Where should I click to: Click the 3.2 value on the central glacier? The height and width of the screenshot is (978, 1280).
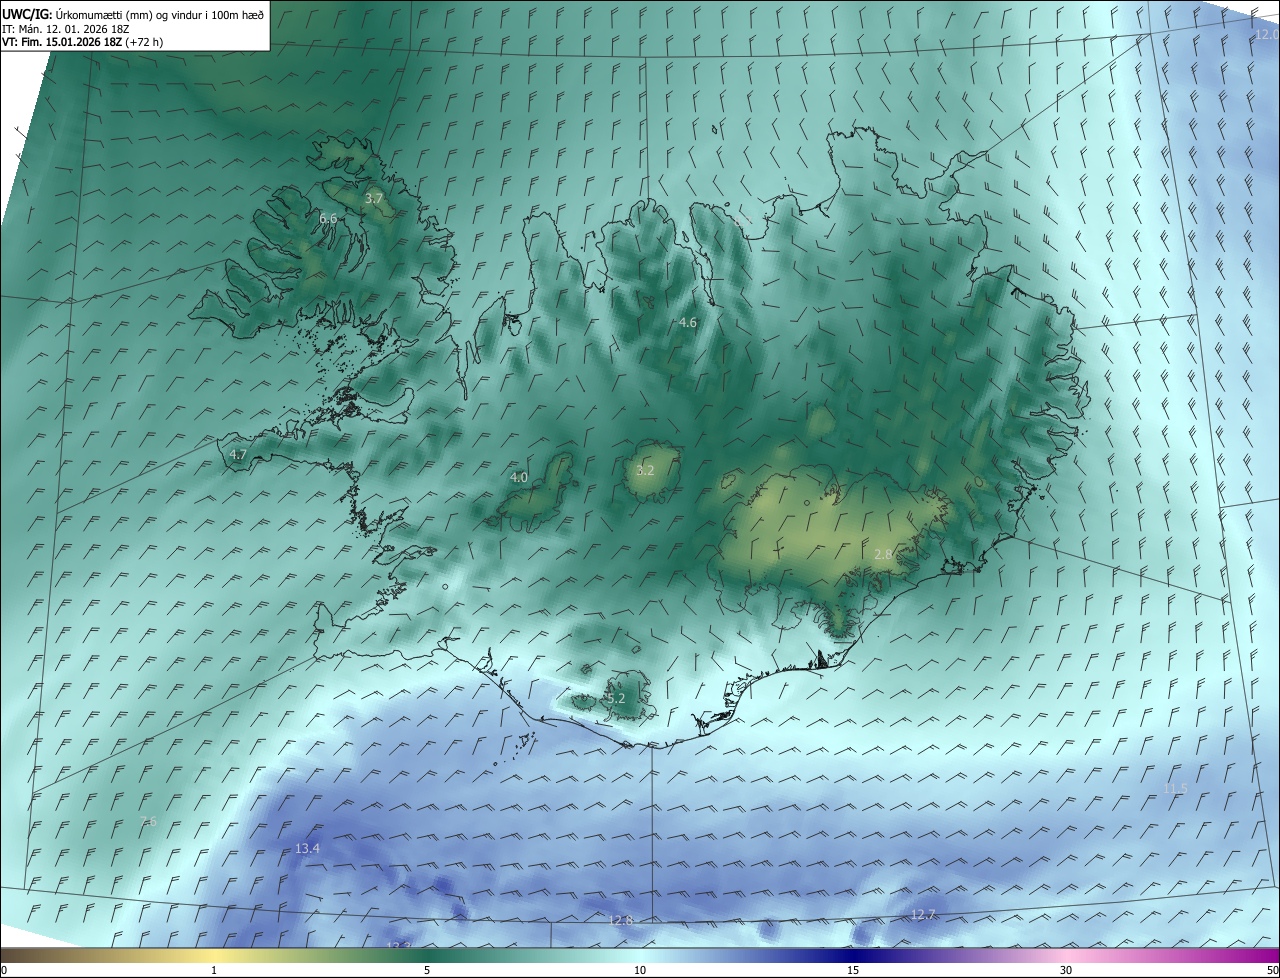point(645,471)
